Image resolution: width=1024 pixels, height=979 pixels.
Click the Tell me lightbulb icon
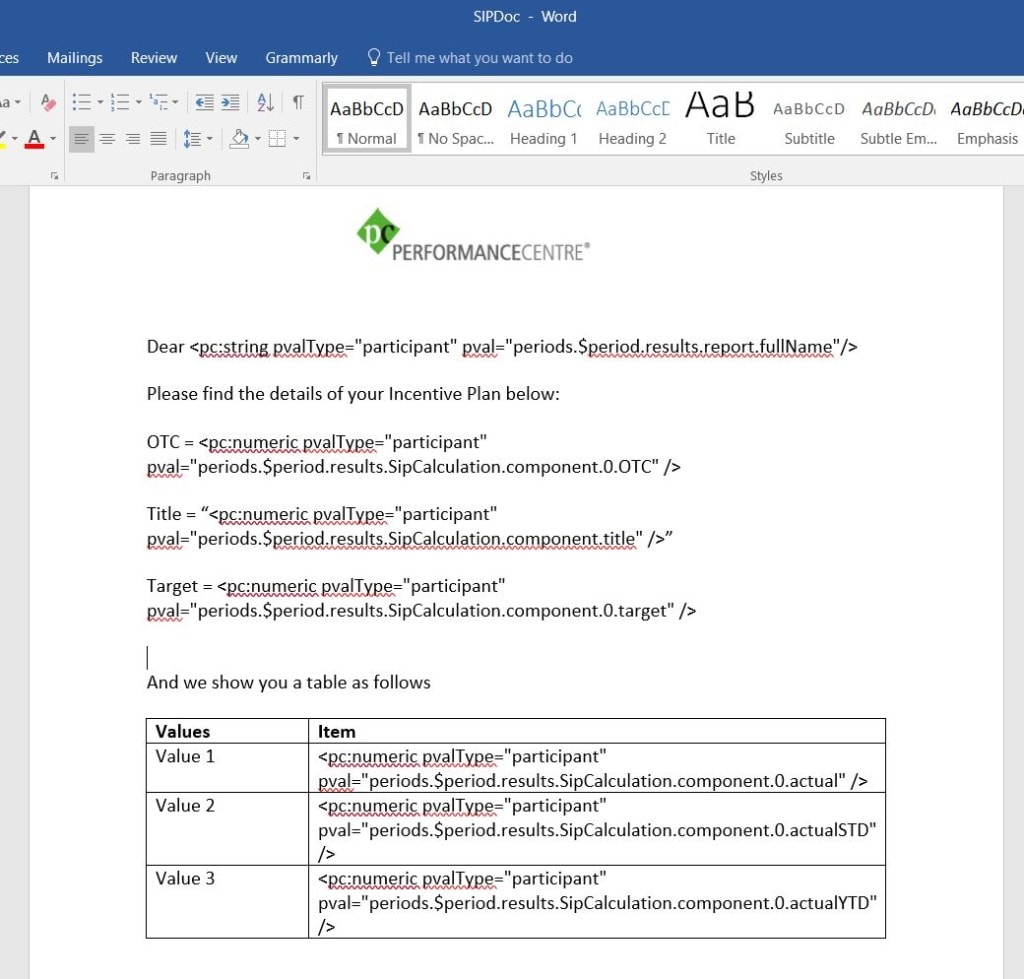374,57
